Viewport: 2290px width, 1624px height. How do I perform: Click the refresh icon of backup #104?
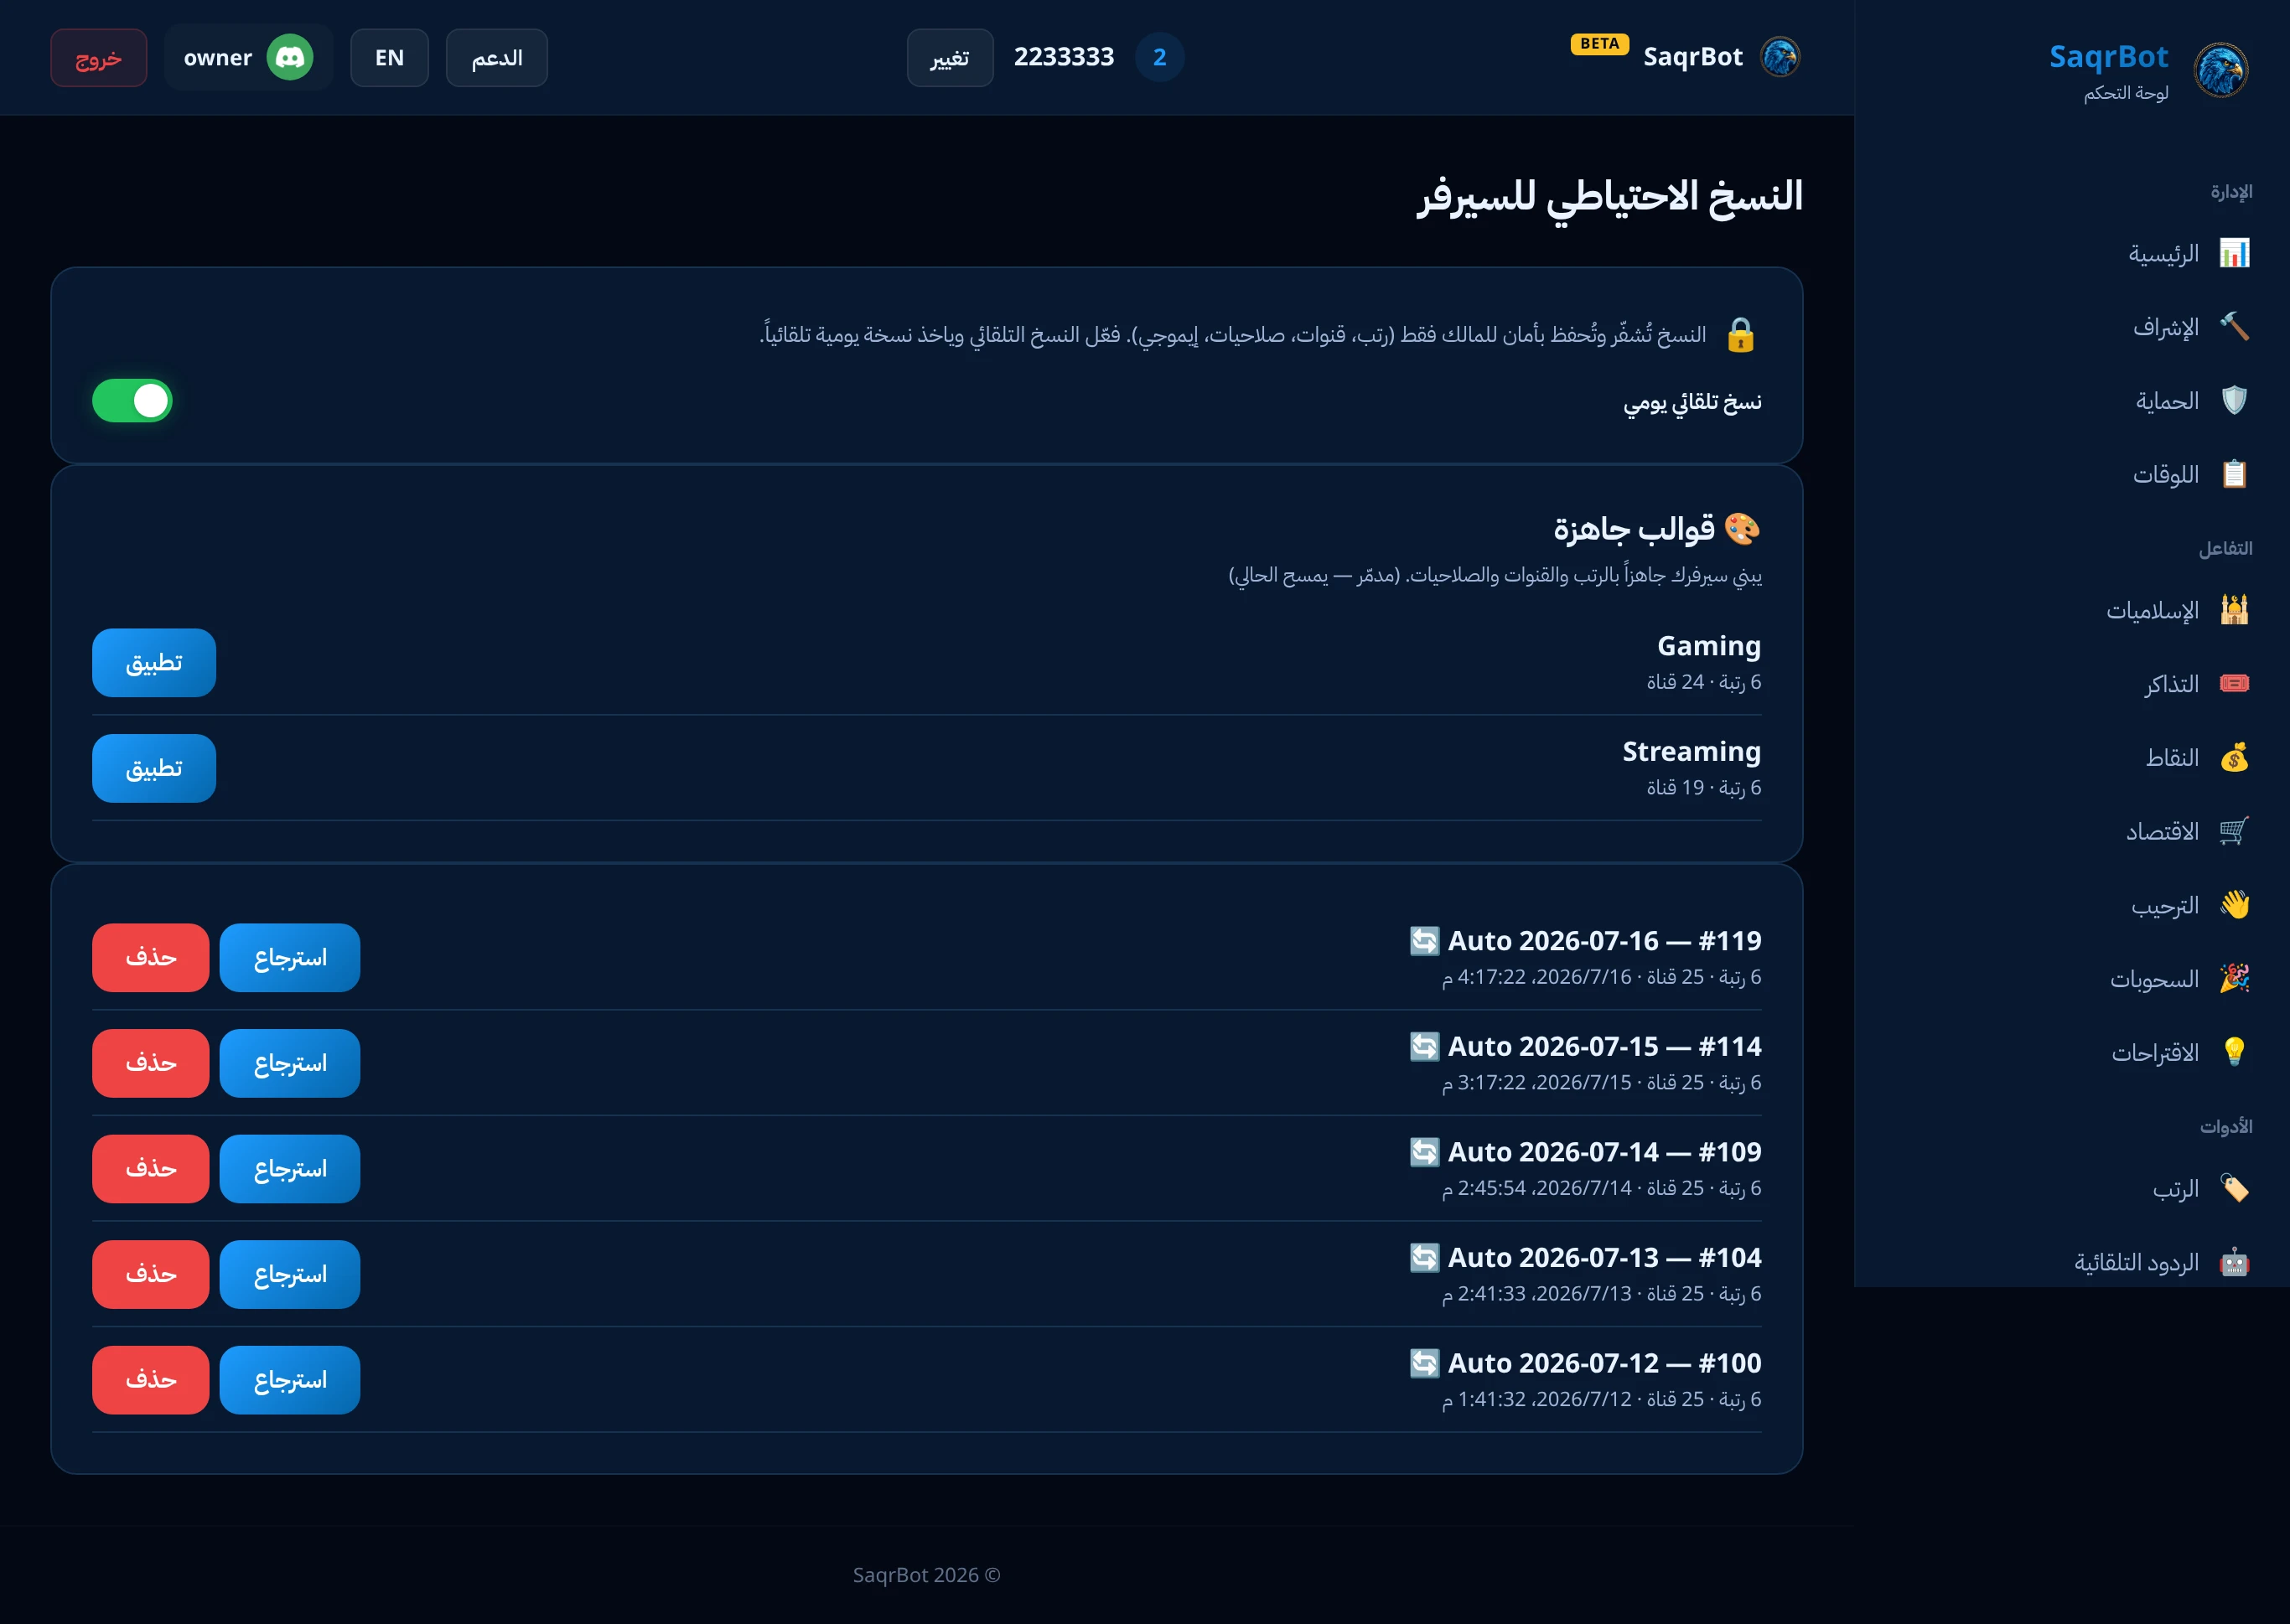click(1424, 1257)
